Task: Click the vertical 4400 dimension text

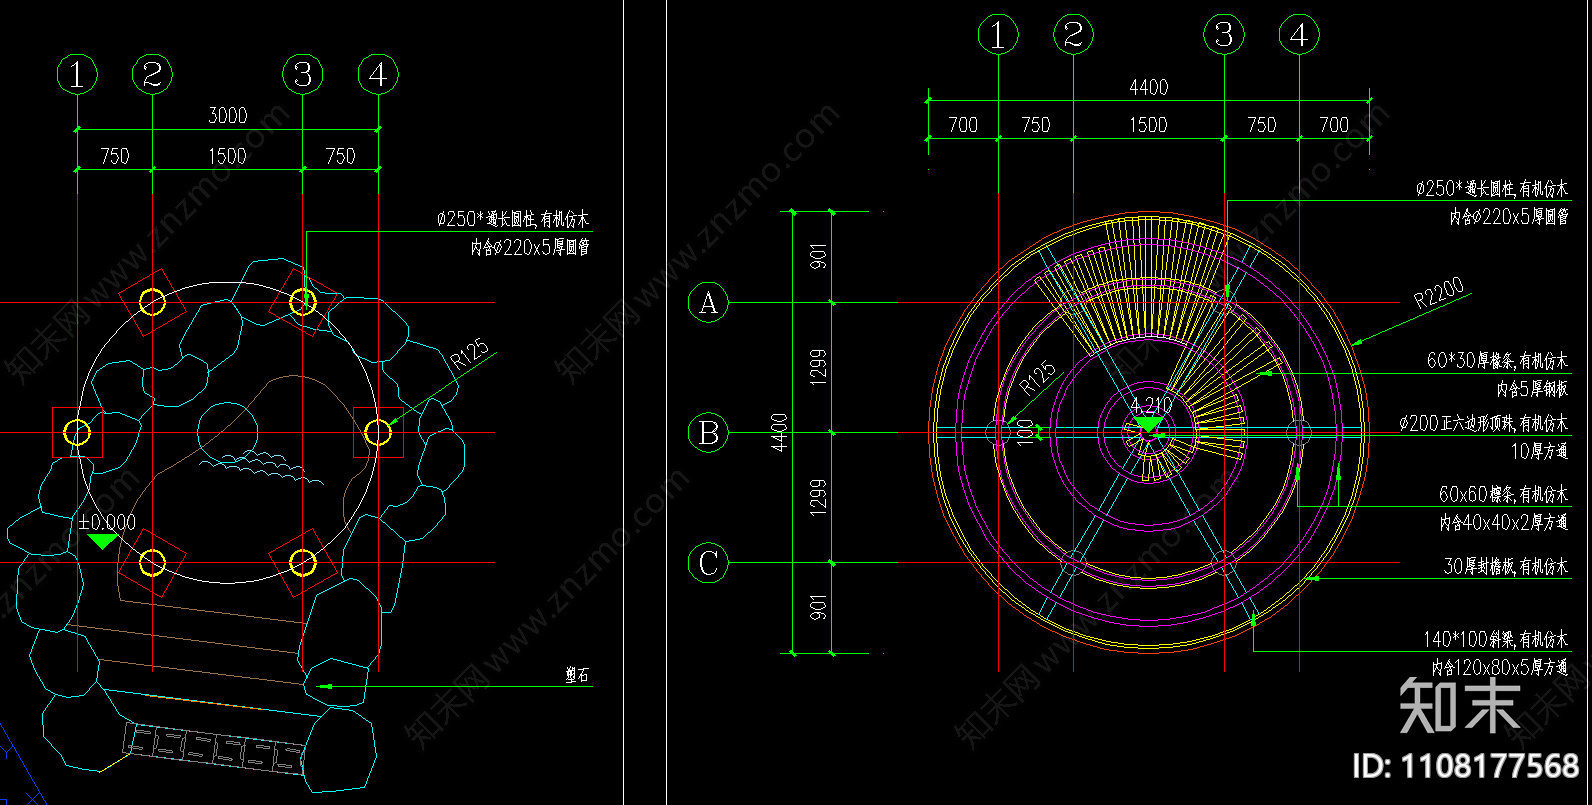Action: (x=780, y=432)
